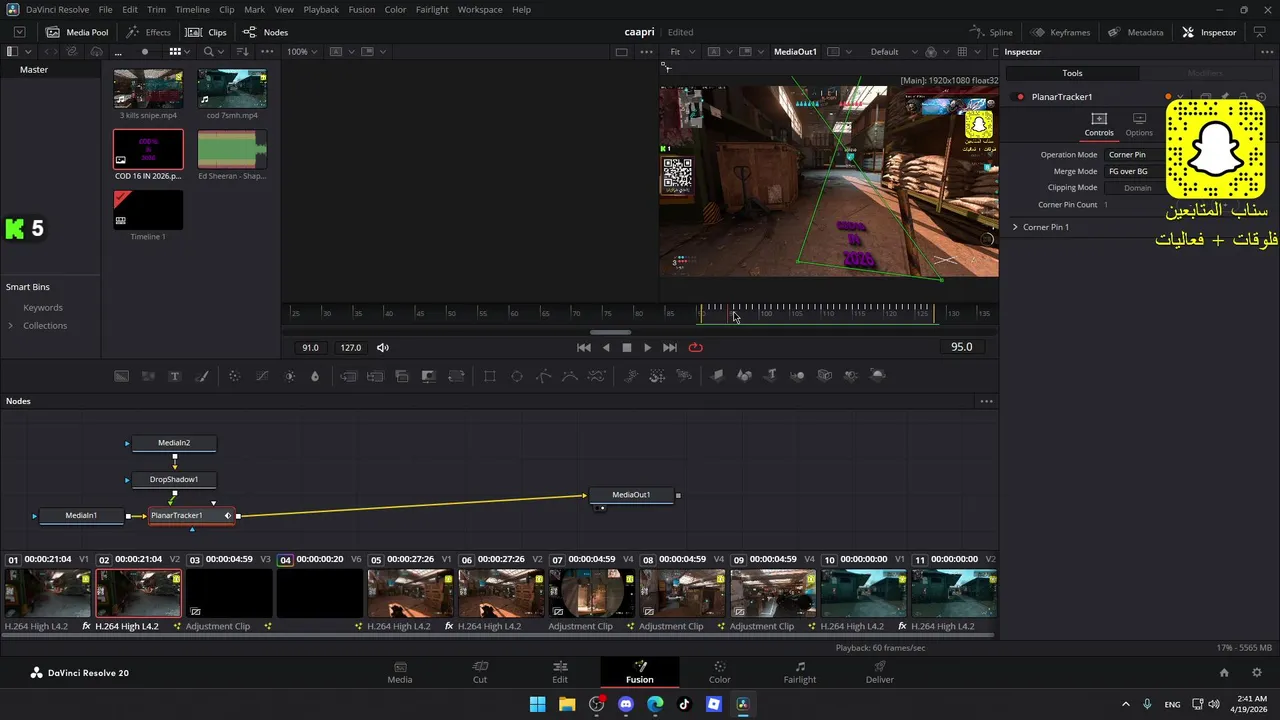Switch to the Edit page

click(x=560, y=672)
